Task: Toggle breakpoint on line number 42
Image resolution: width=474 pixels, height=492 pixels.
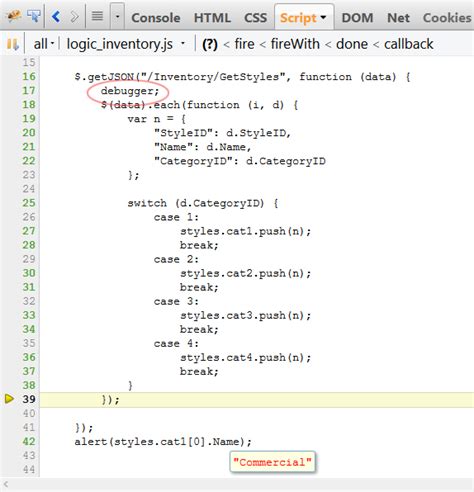Action: (x=29, y=441)
